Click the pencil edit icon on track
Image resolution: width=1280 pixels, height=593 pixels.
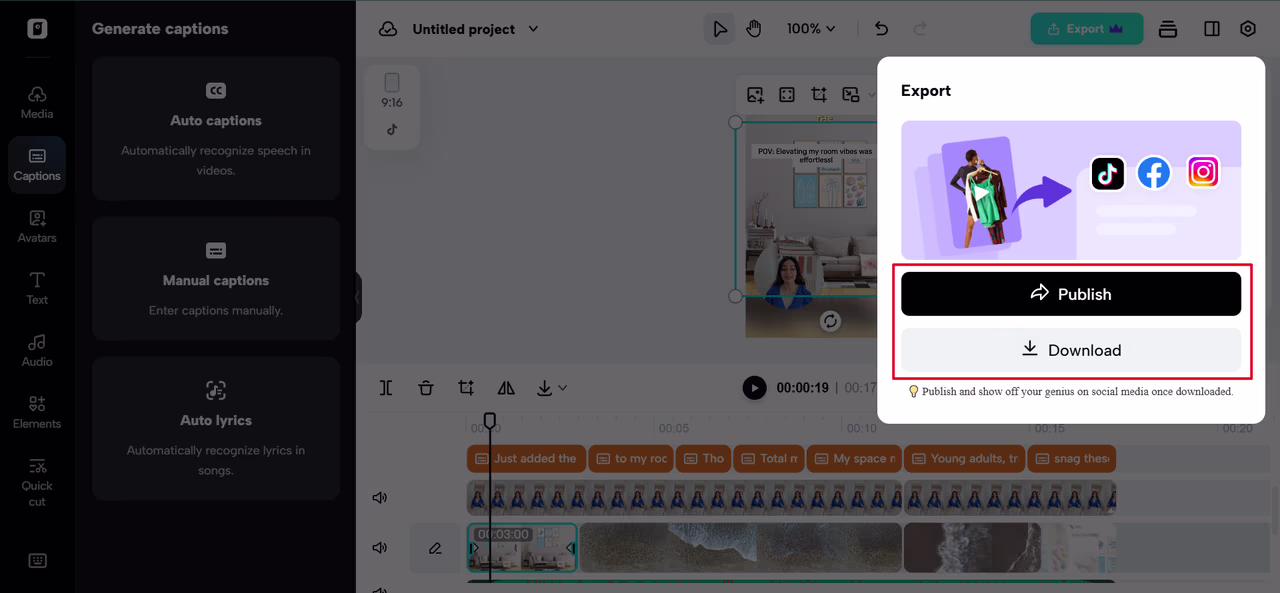(x=435, y=548)
